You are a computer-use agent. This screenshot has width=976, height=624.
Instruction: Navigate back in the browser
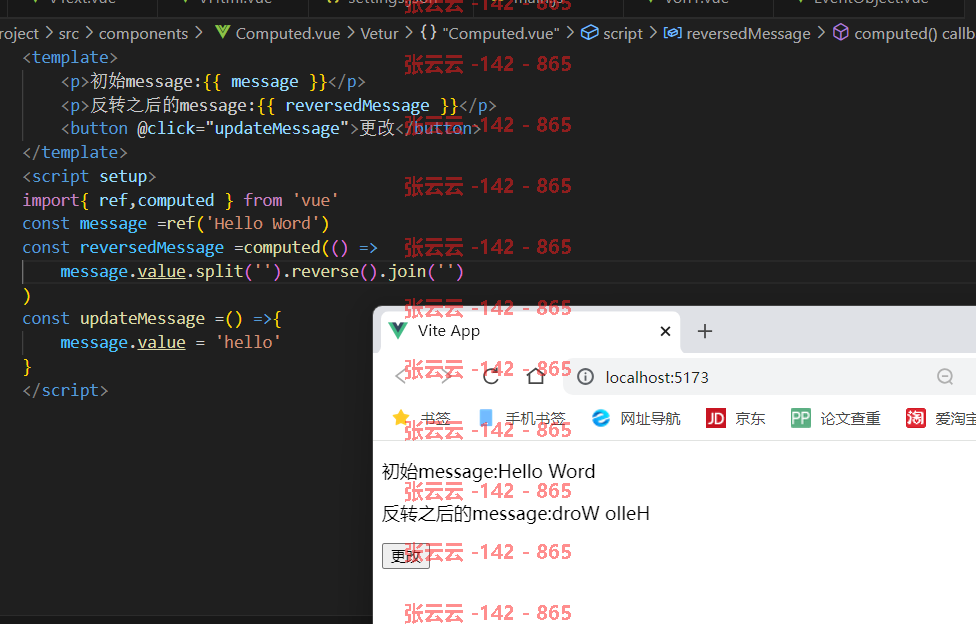coord(400,376)
